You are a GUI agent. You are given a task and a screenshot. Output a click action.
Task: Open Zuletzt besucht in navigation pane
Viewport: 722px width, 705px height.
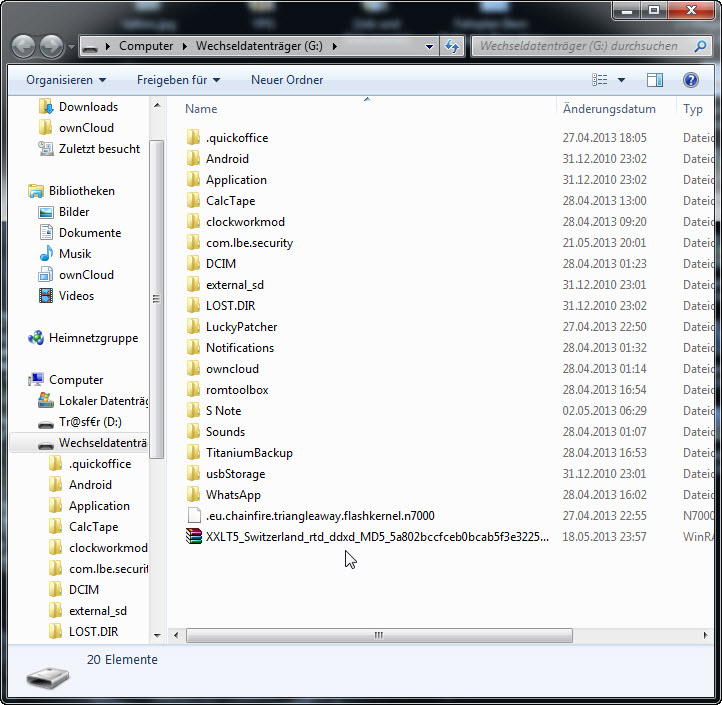[x=99, y=149]
